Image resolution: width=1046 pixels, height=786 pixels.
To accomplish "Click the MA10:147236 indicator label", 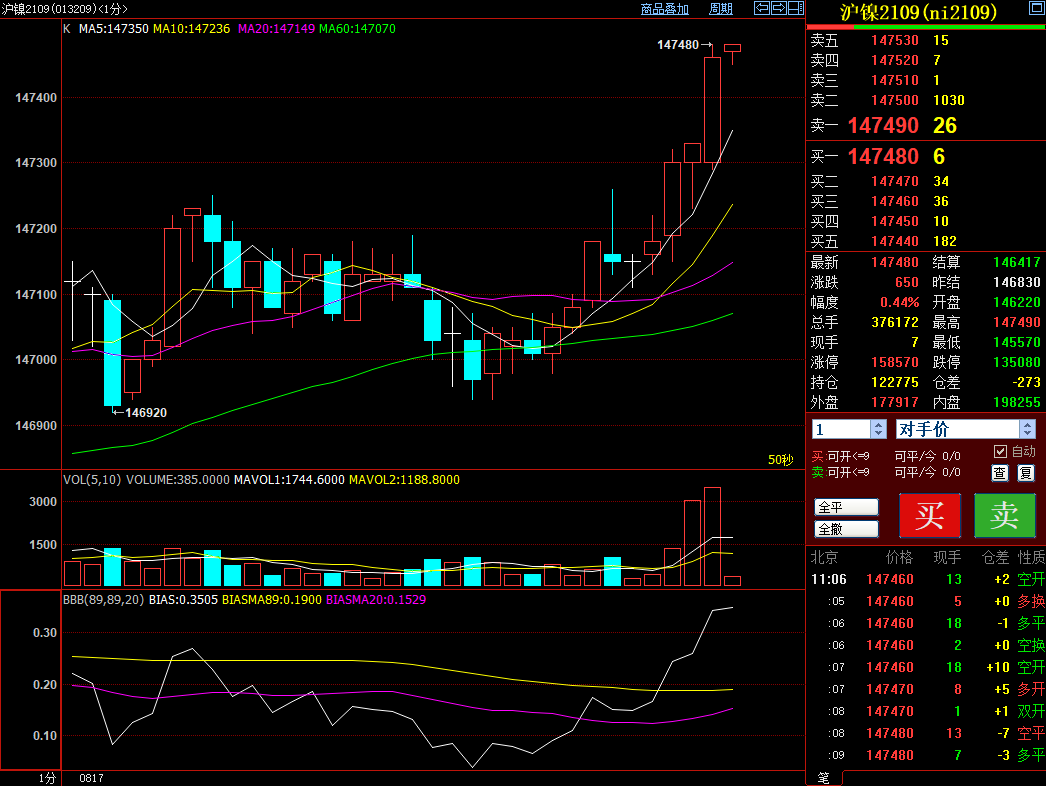I will point(191,29).
